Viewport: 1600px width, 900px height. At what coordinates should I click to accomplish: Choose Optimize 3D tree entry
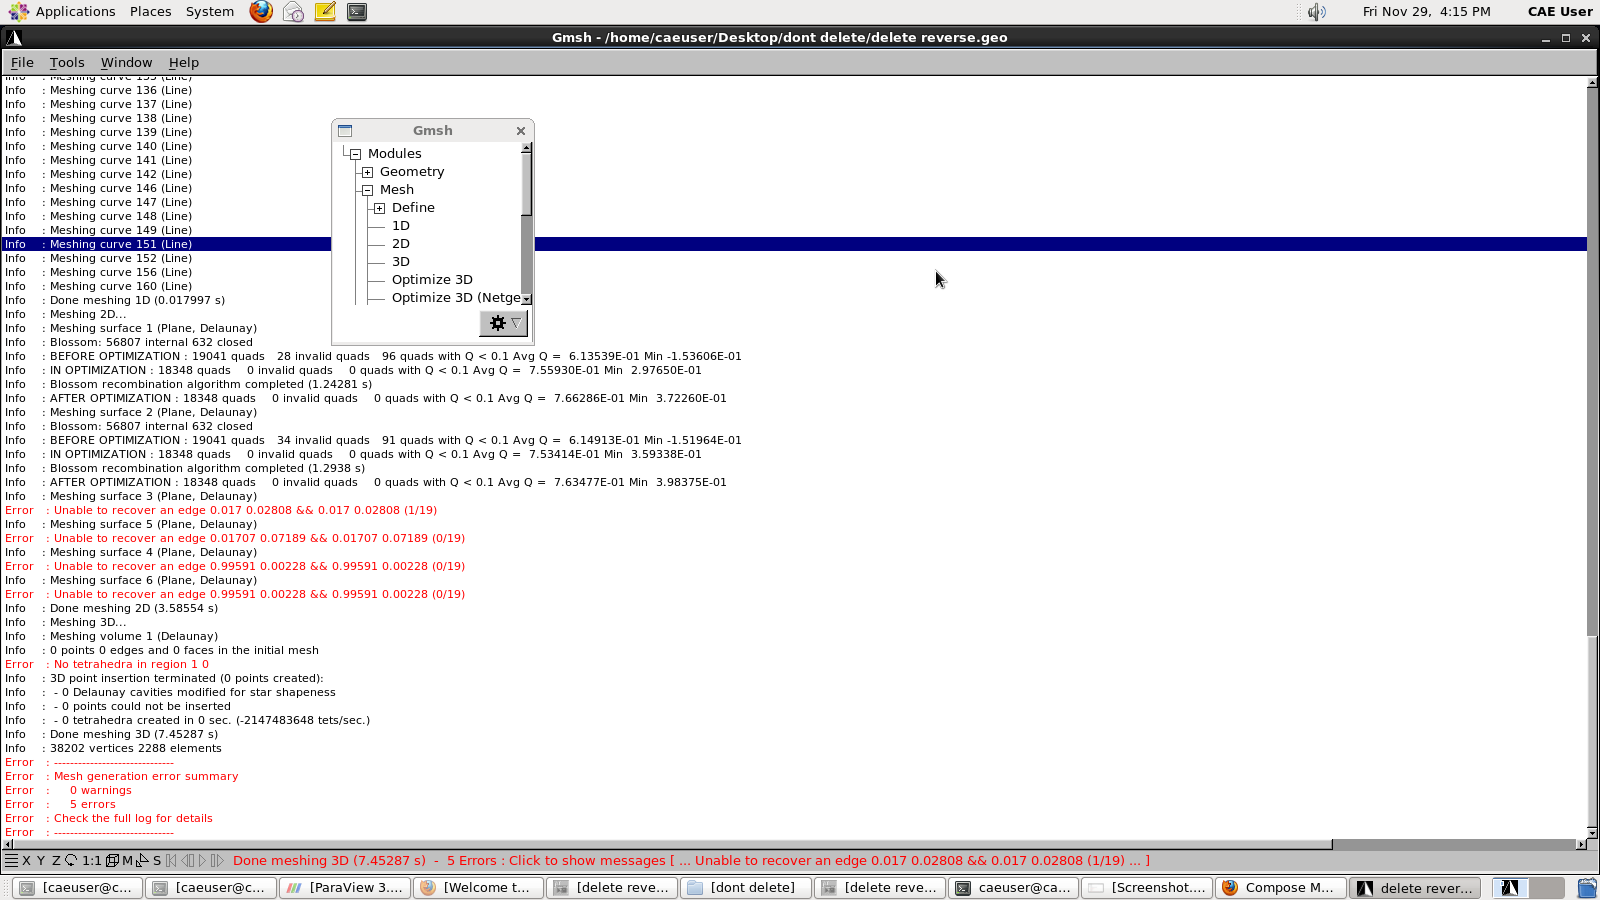432,280
